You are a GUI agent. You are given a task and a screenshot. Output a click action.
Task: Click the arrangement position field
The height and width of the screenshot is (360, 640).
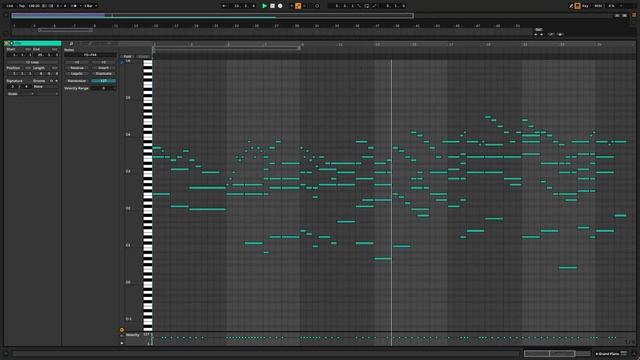pyautogui.click(x=244, y=6)
